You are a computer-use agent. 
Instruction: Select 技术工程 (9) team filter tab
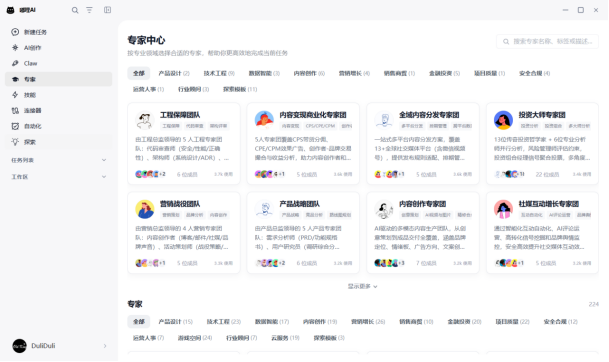click(219, 73)
